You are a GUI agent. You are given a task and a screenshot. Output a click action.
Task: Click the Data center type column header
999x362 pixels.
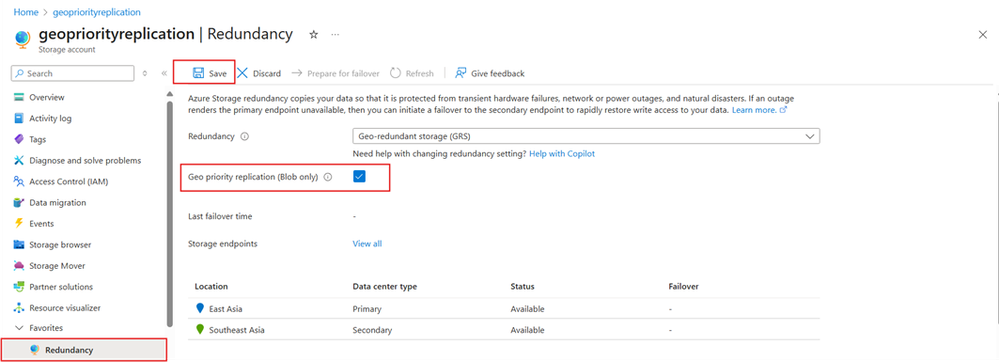(x=385, y=287)
